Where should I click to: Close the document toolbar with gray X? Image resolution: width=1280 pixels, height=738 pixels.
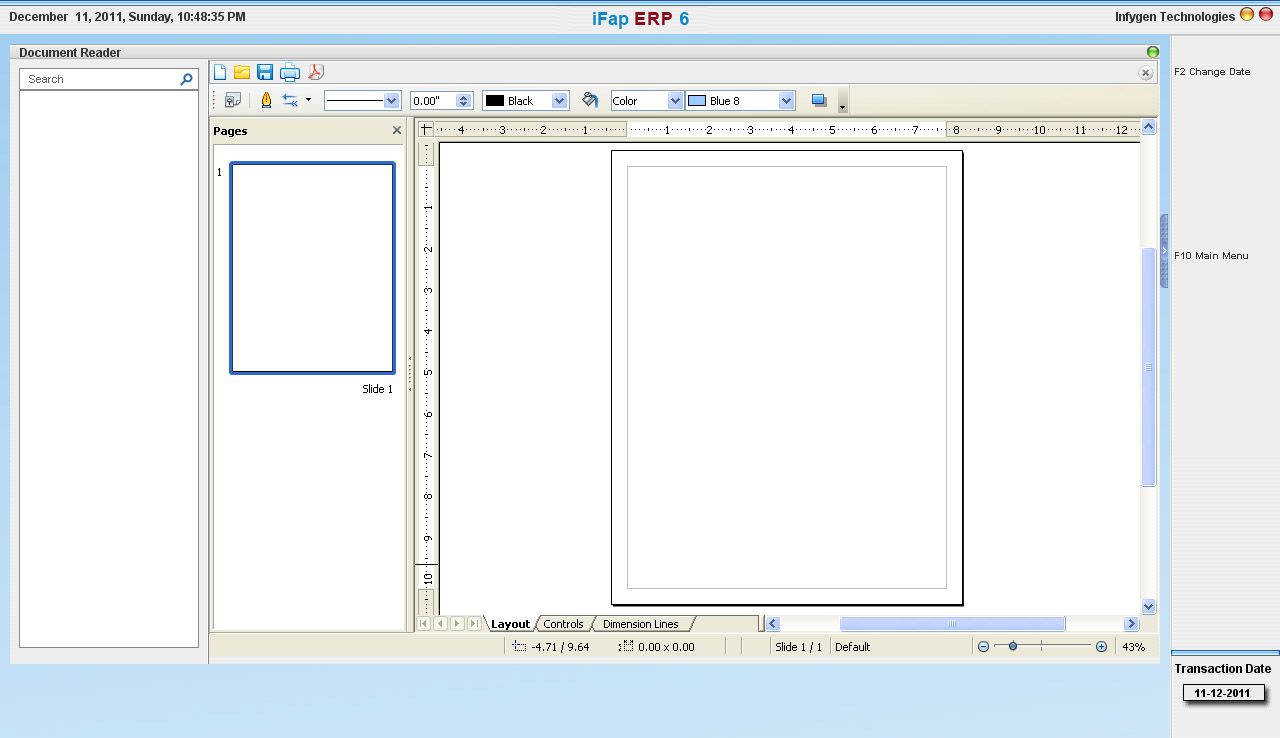[x=1146, y=73]
